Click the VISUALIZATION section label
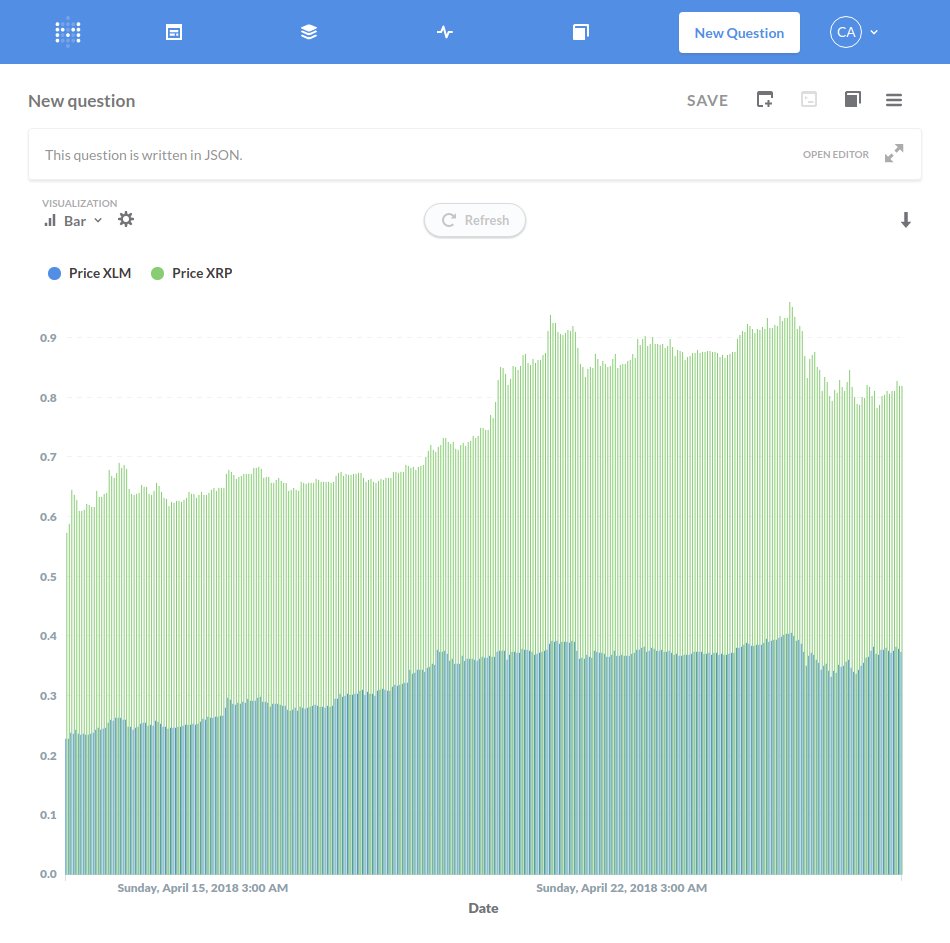The width and height of the screenshot is (950, 943). pos(79,203)
